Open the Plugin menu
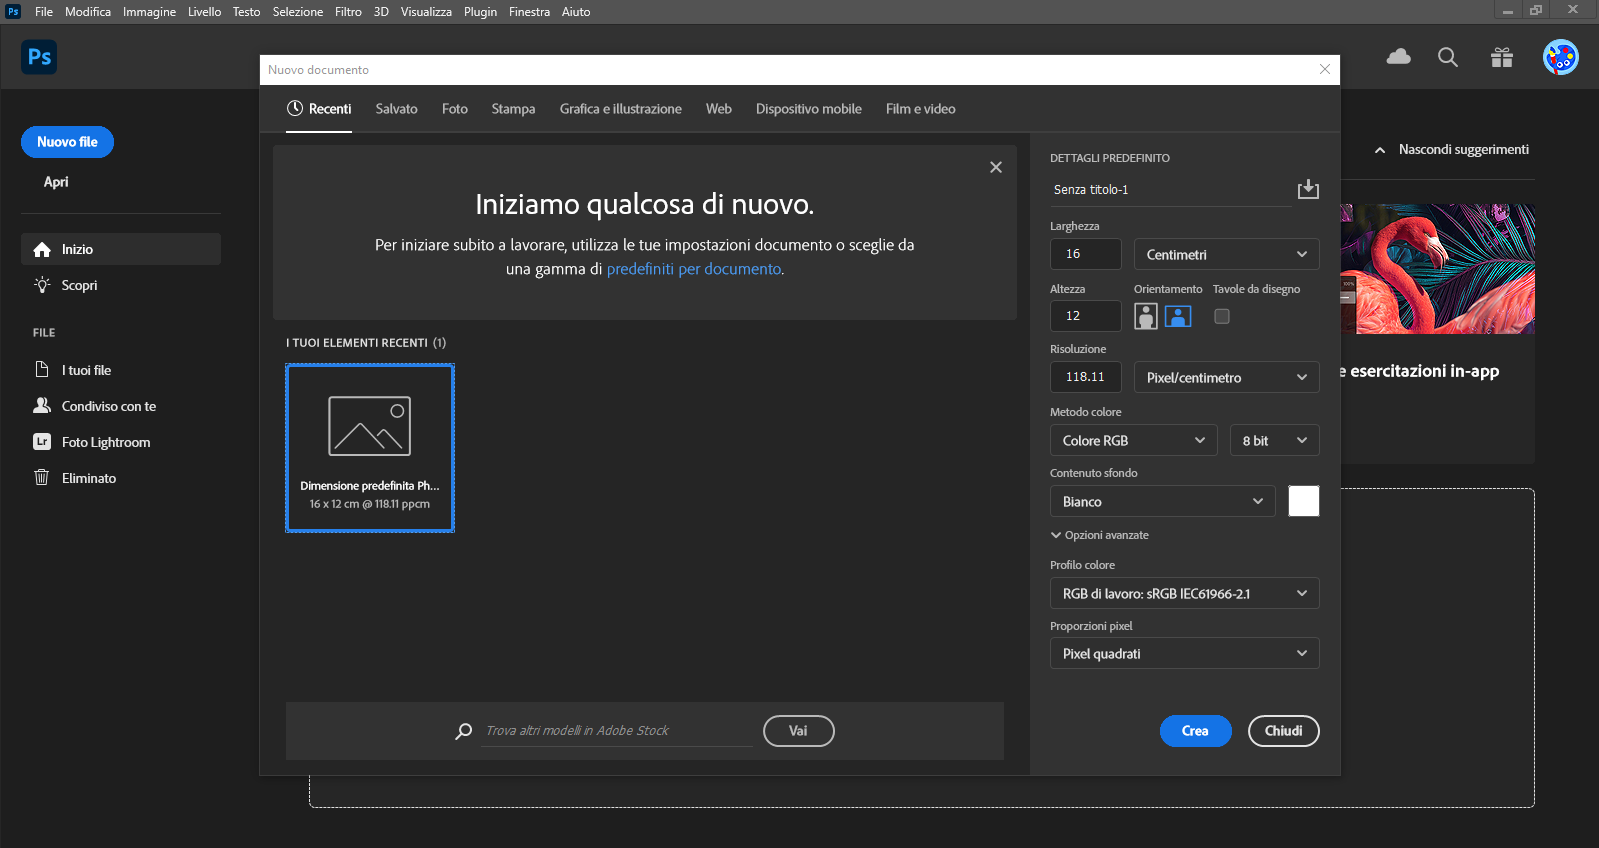 (480, 12)
